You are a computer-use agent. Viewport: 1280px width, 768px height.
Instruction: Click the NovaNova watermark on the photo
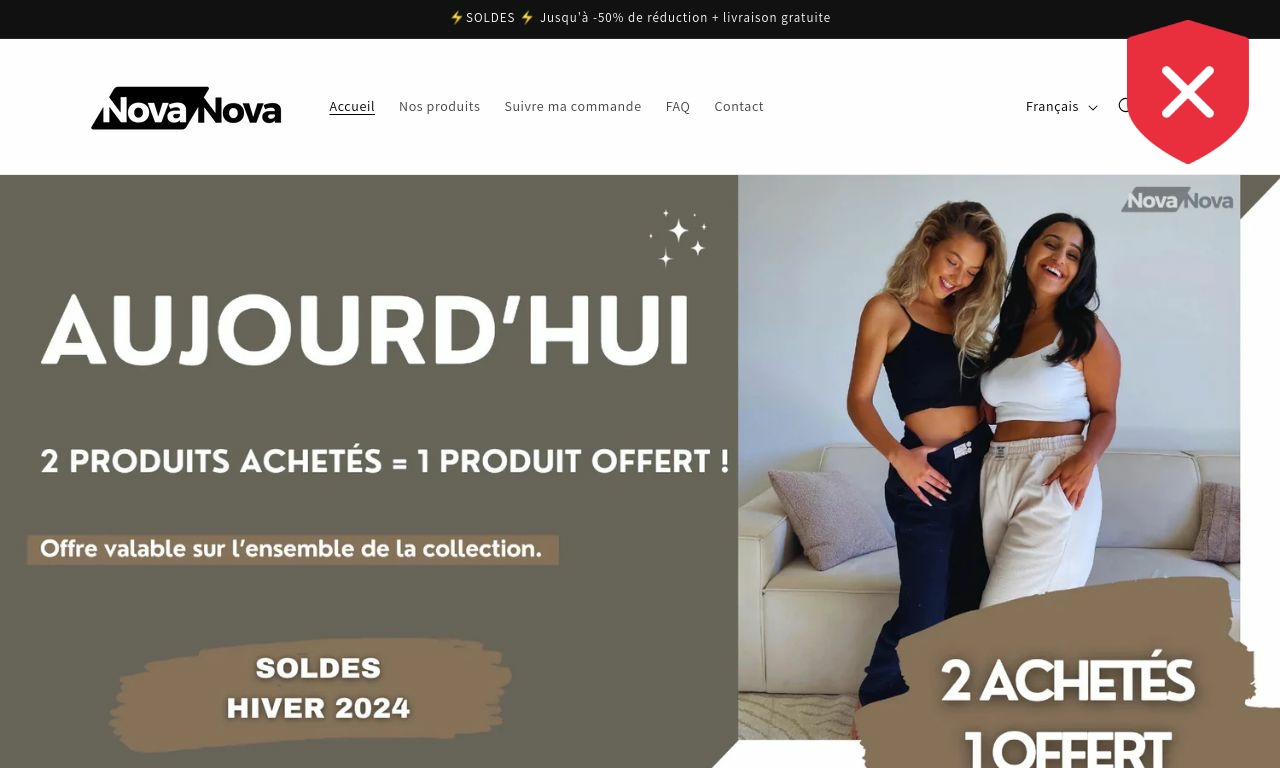(1177, 200)
